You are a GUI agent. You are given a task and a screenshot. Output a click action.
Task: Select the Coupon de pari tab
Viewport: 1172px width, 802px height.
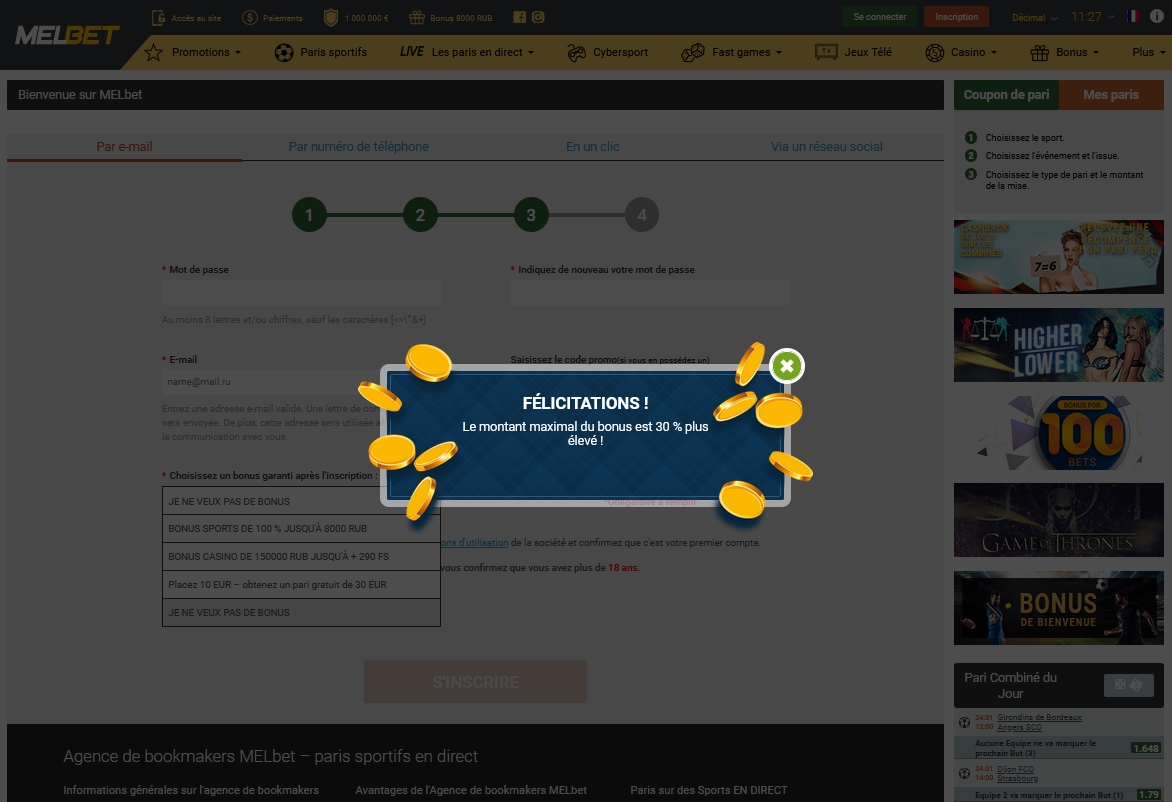click(1006, 95)
